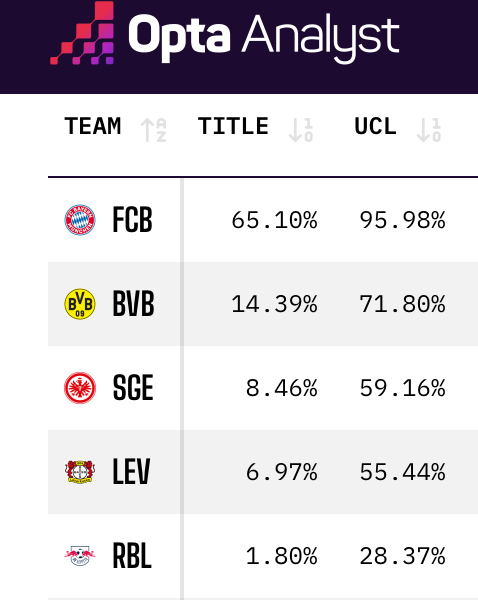
Task: Click FCB title probability 65.10%
Action: (x=274, y=220)
